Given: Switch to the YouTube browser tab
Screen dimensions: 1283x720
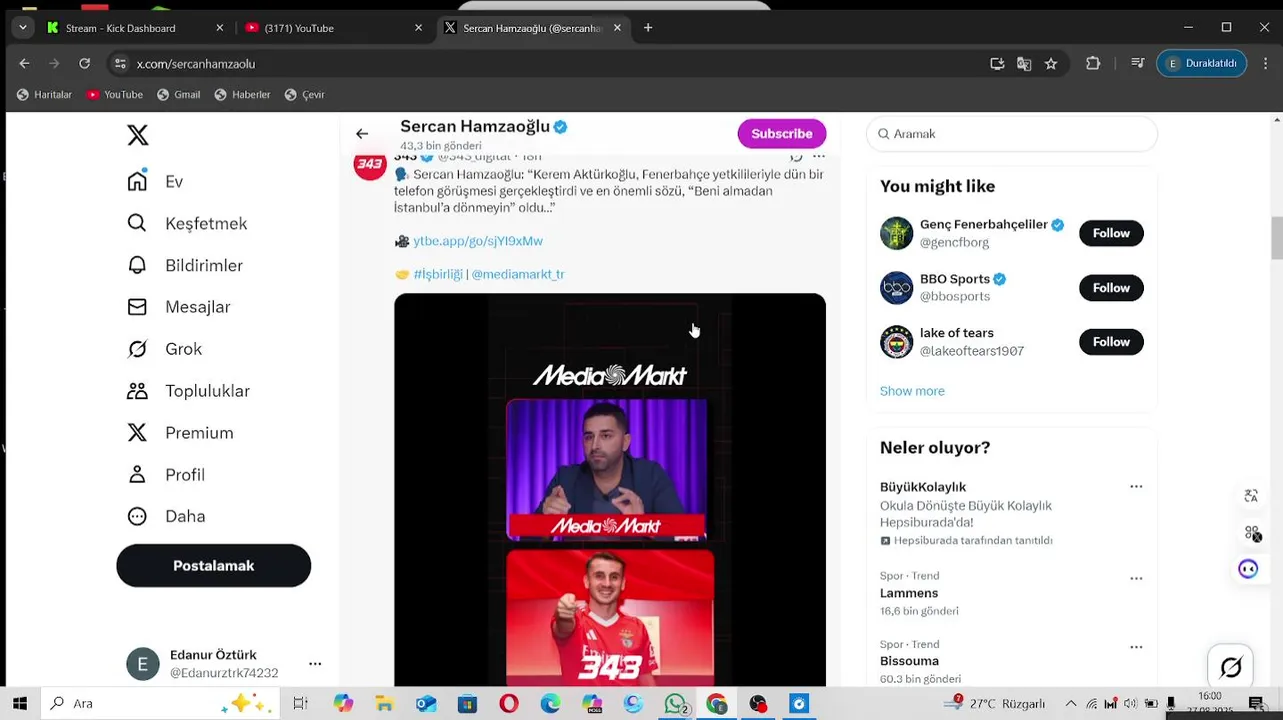Looking at the screenshot, I should coord(331,28).
